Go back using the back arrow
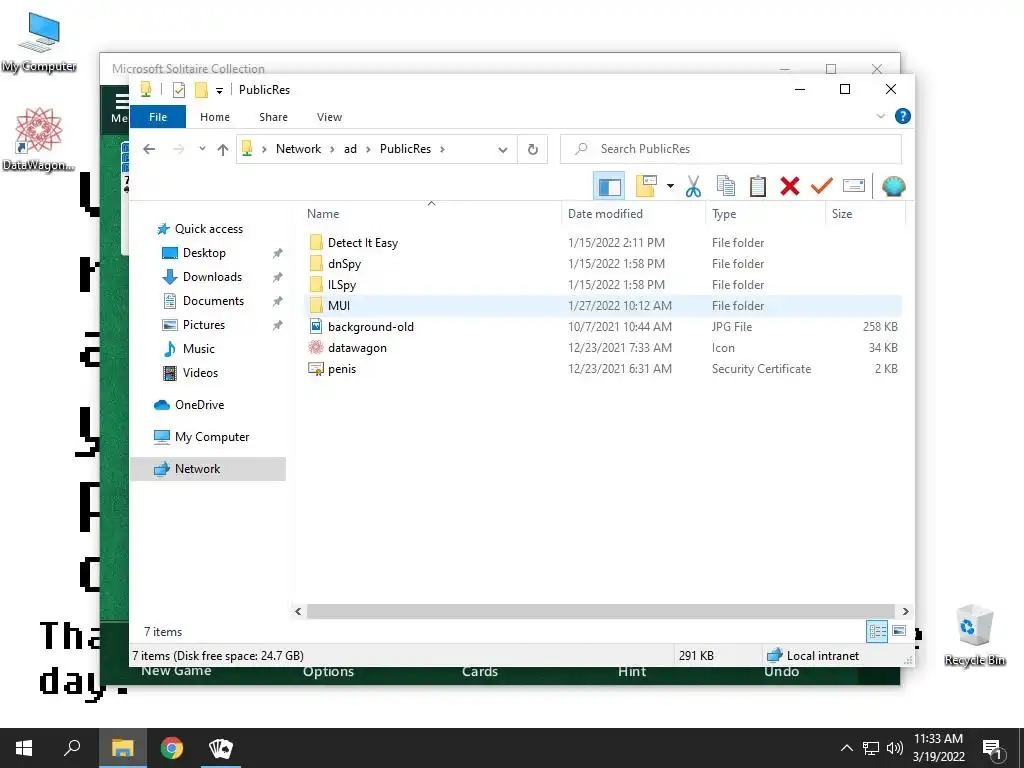1024x768 pixels. 149,149
